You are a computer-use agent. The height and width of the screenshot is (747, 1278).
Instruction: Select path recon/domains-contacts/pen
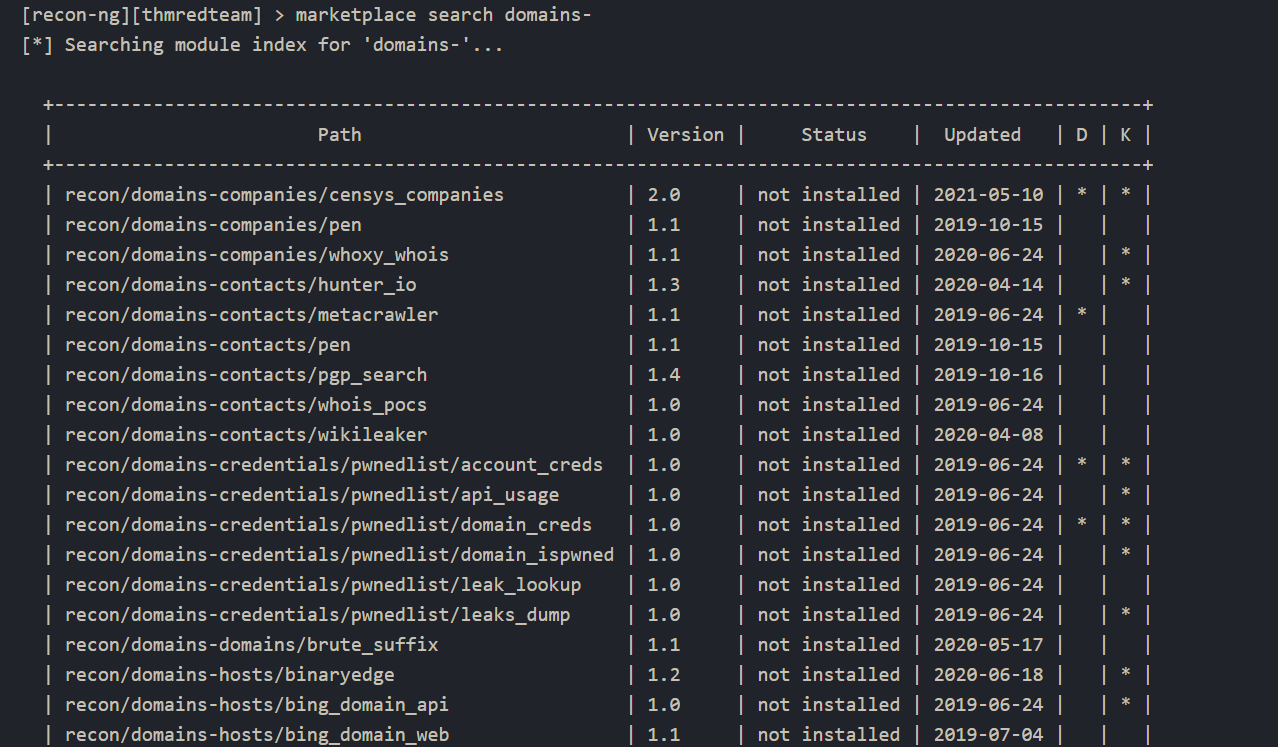207,345
